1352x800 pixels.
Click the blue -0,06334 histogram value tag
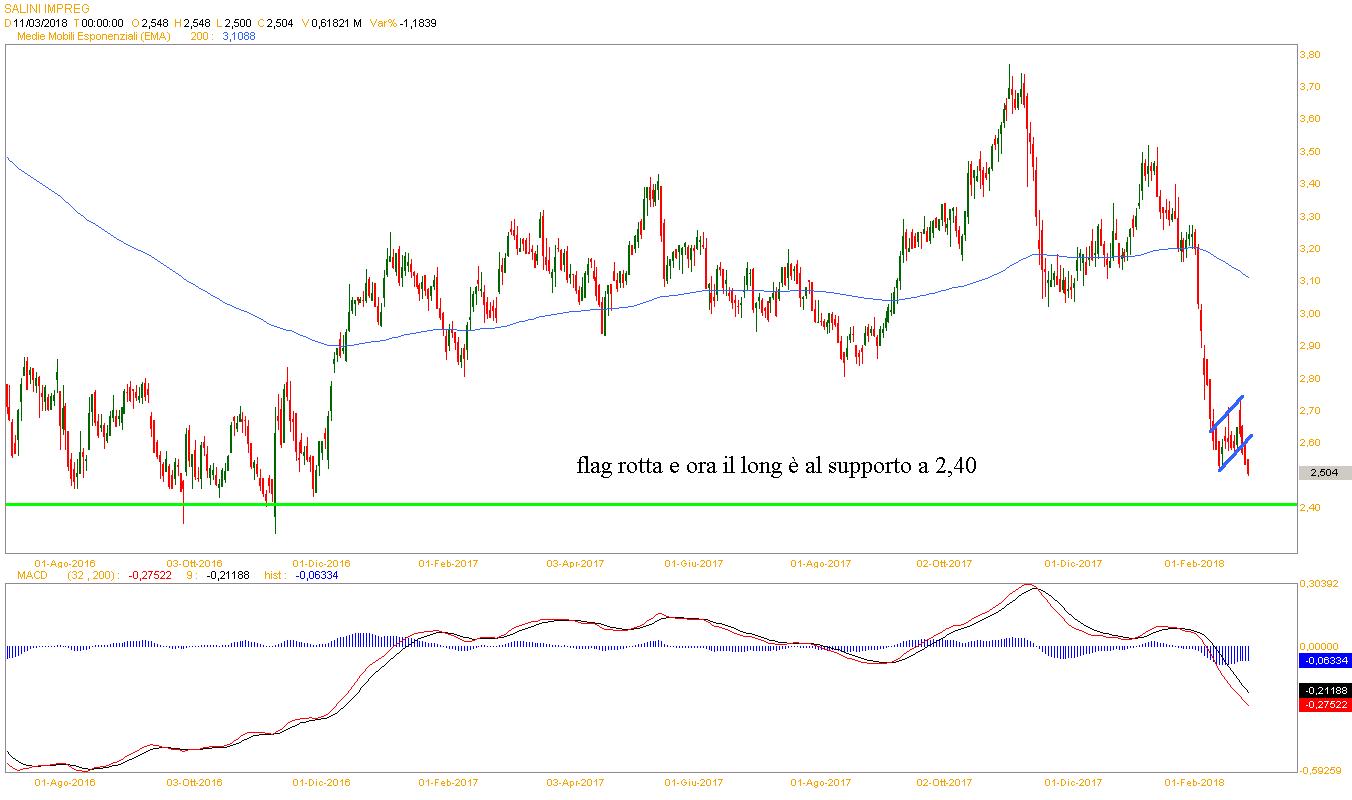[1323, 661]
